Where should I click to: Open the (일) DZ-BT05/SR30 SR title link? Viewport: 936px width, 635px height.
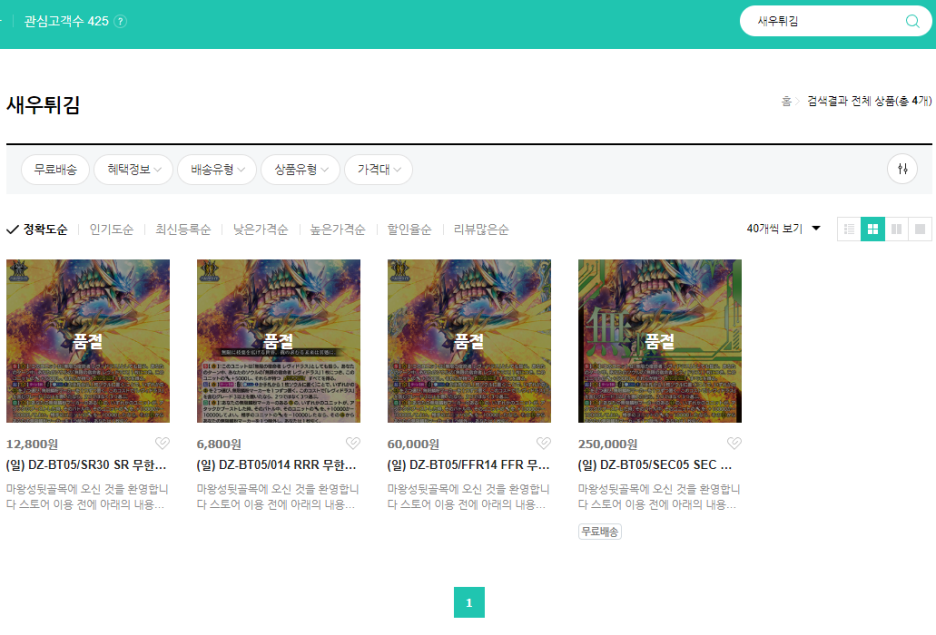pyautogui.click(x=86, y=464)
